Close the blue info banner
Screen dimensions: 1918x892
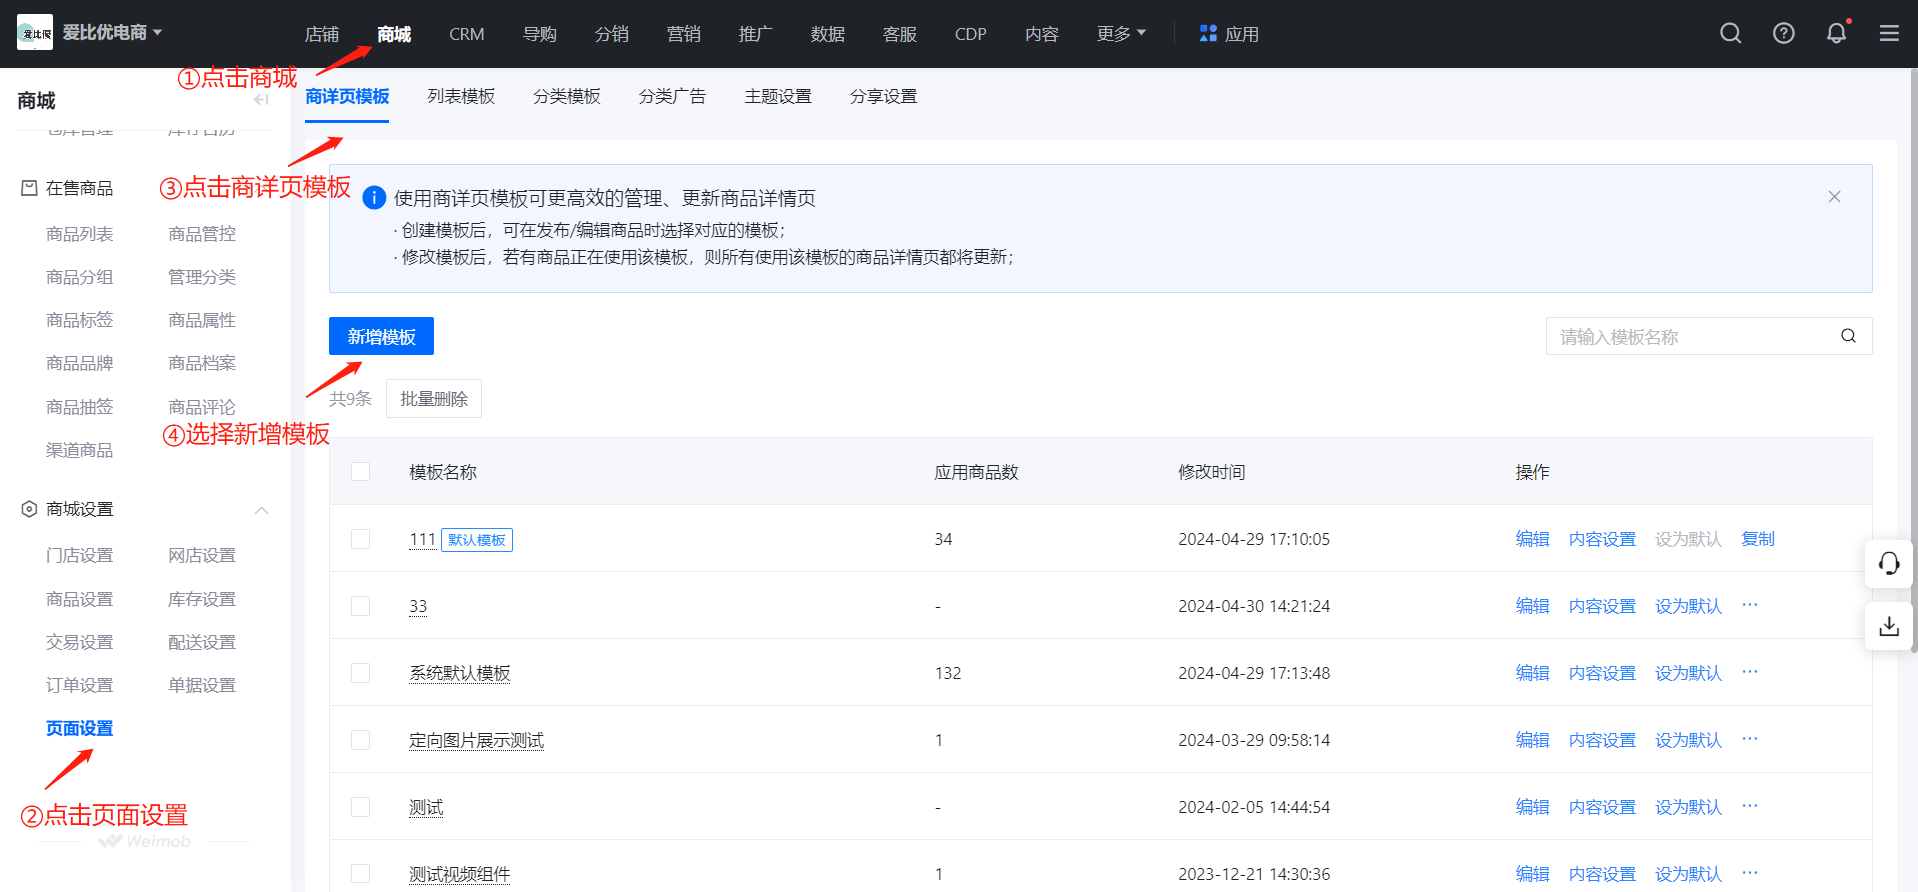[x=1834, y=197]
